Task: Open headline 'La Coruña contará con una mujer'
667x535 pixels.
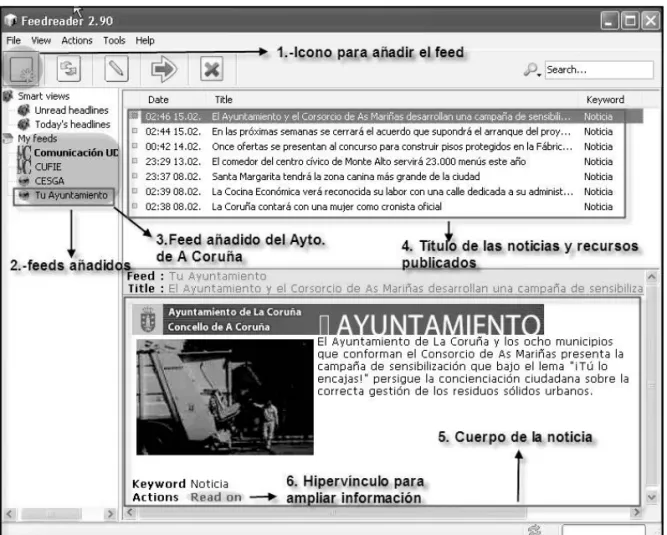Action: click(327, 206)
